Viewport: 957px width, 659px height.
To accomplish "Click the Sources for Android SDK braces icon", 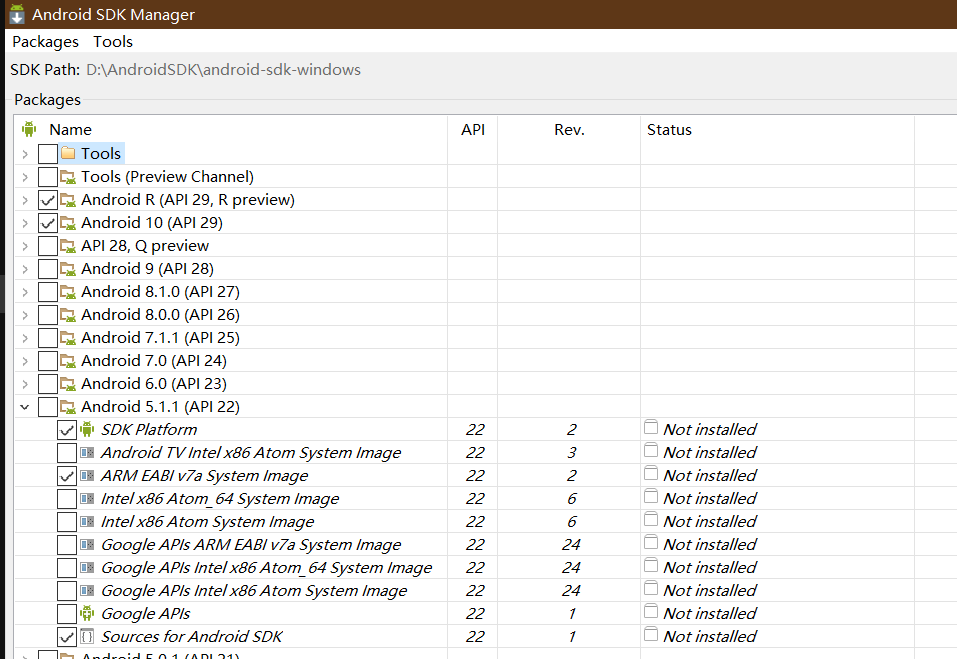I will (x=87, y=636).
